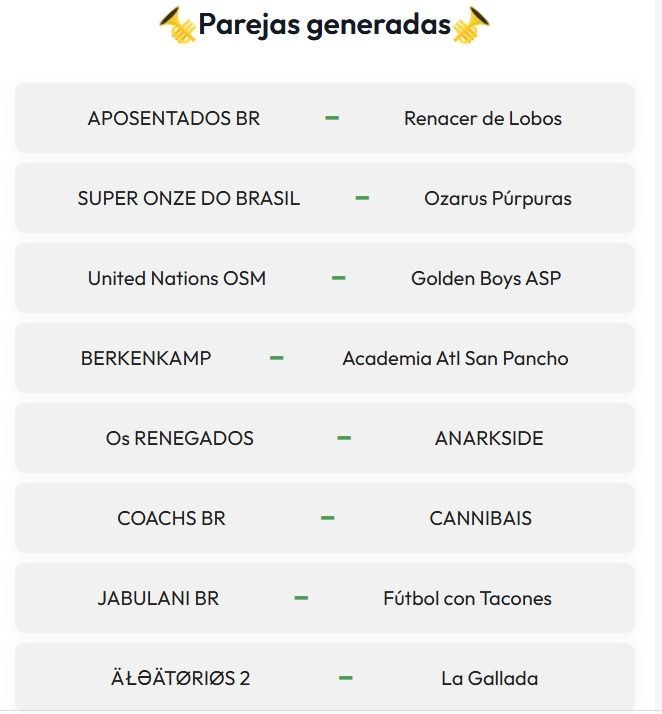Viewport: 662px width, 714px height.
Task: Click the COACHS BR team name
Action: [172, 518]
